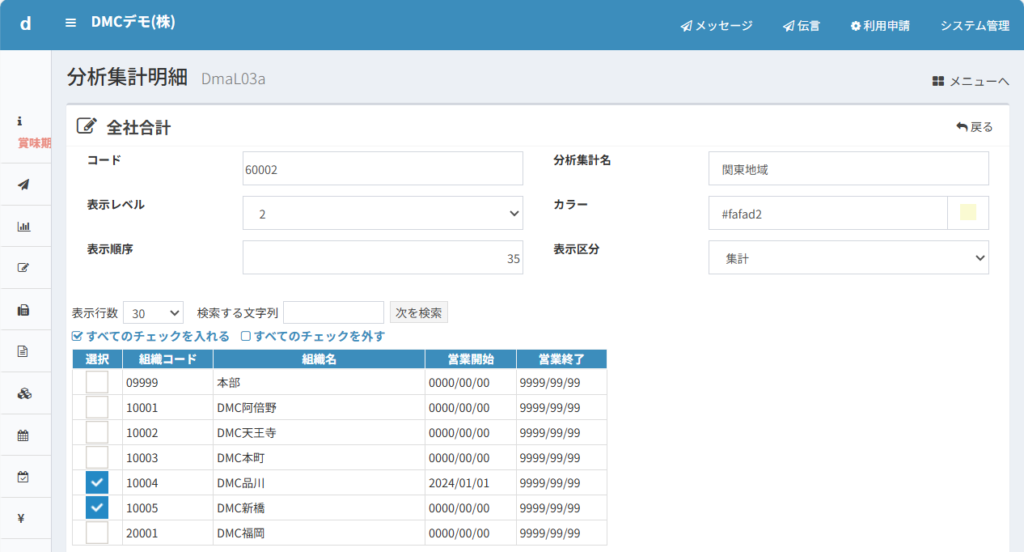This screenshot has width=1024, height=552.
Task: Uncheck the DMC品川 row checkbox
Action: (97, 483)
